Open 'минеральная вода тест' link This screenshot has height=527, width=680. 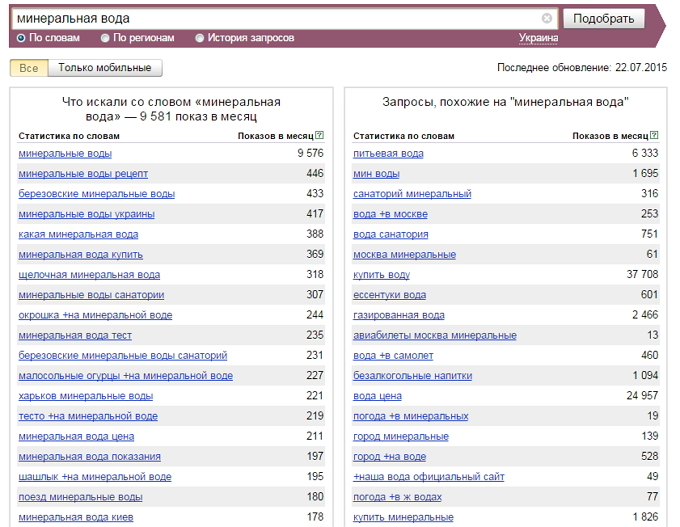pyautogui.click(x=75, y=336)
